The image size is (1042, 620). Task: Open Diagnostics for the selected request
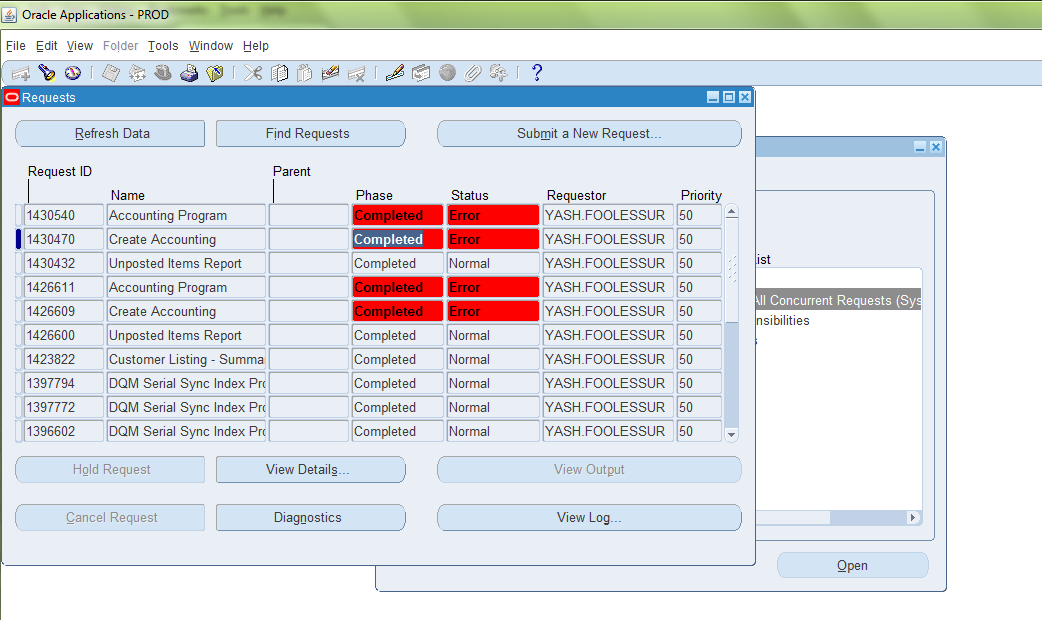[x=310, y=518]
